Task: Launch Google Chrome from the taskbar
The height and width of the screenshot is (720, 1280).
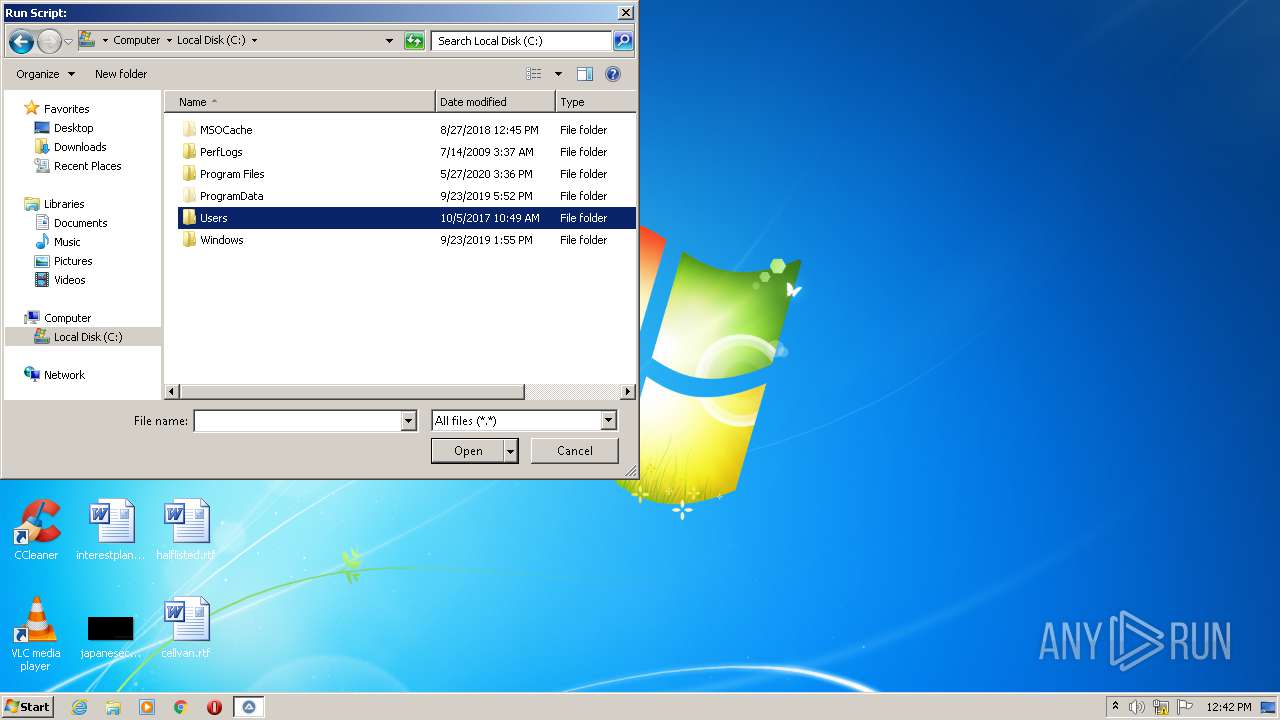Action: tap(181, 707)
